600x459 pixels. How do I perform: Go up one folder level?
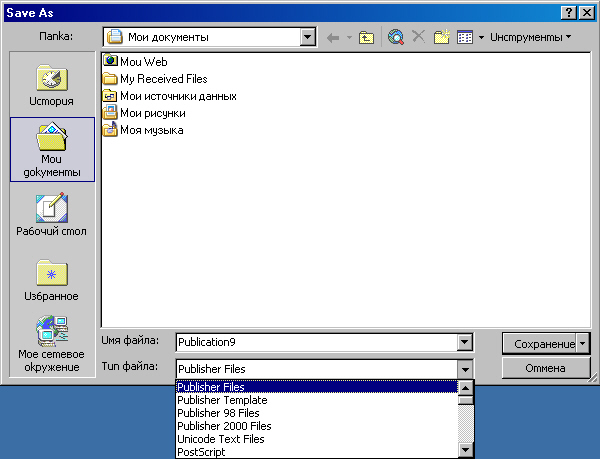[366, 37]
